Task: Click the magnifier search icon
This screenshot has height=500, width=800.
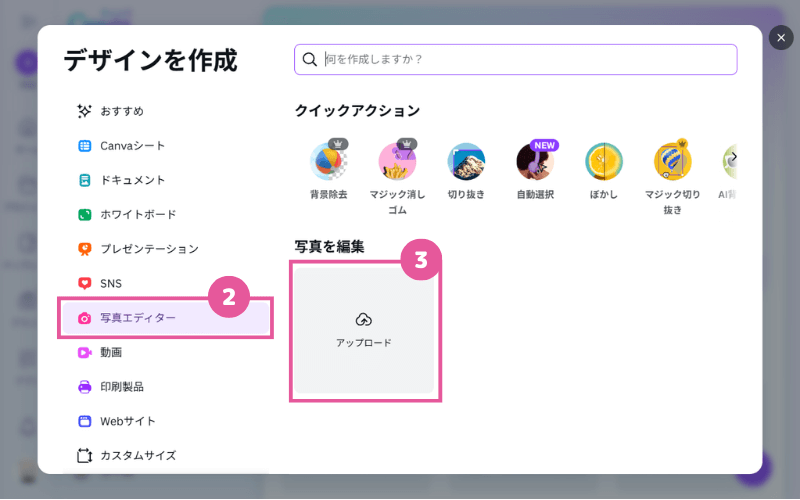Action: pyautogui.click(x=310, y=60)
